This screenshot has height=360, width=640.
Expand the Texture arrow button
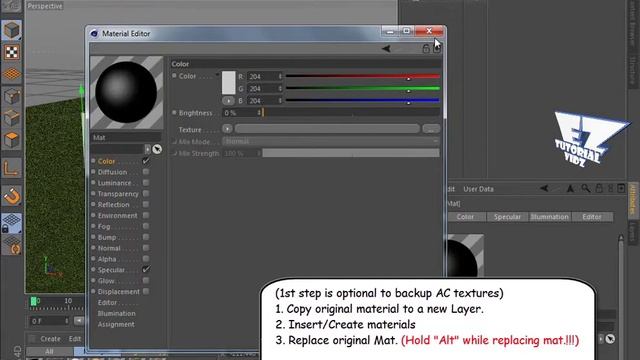227,129
